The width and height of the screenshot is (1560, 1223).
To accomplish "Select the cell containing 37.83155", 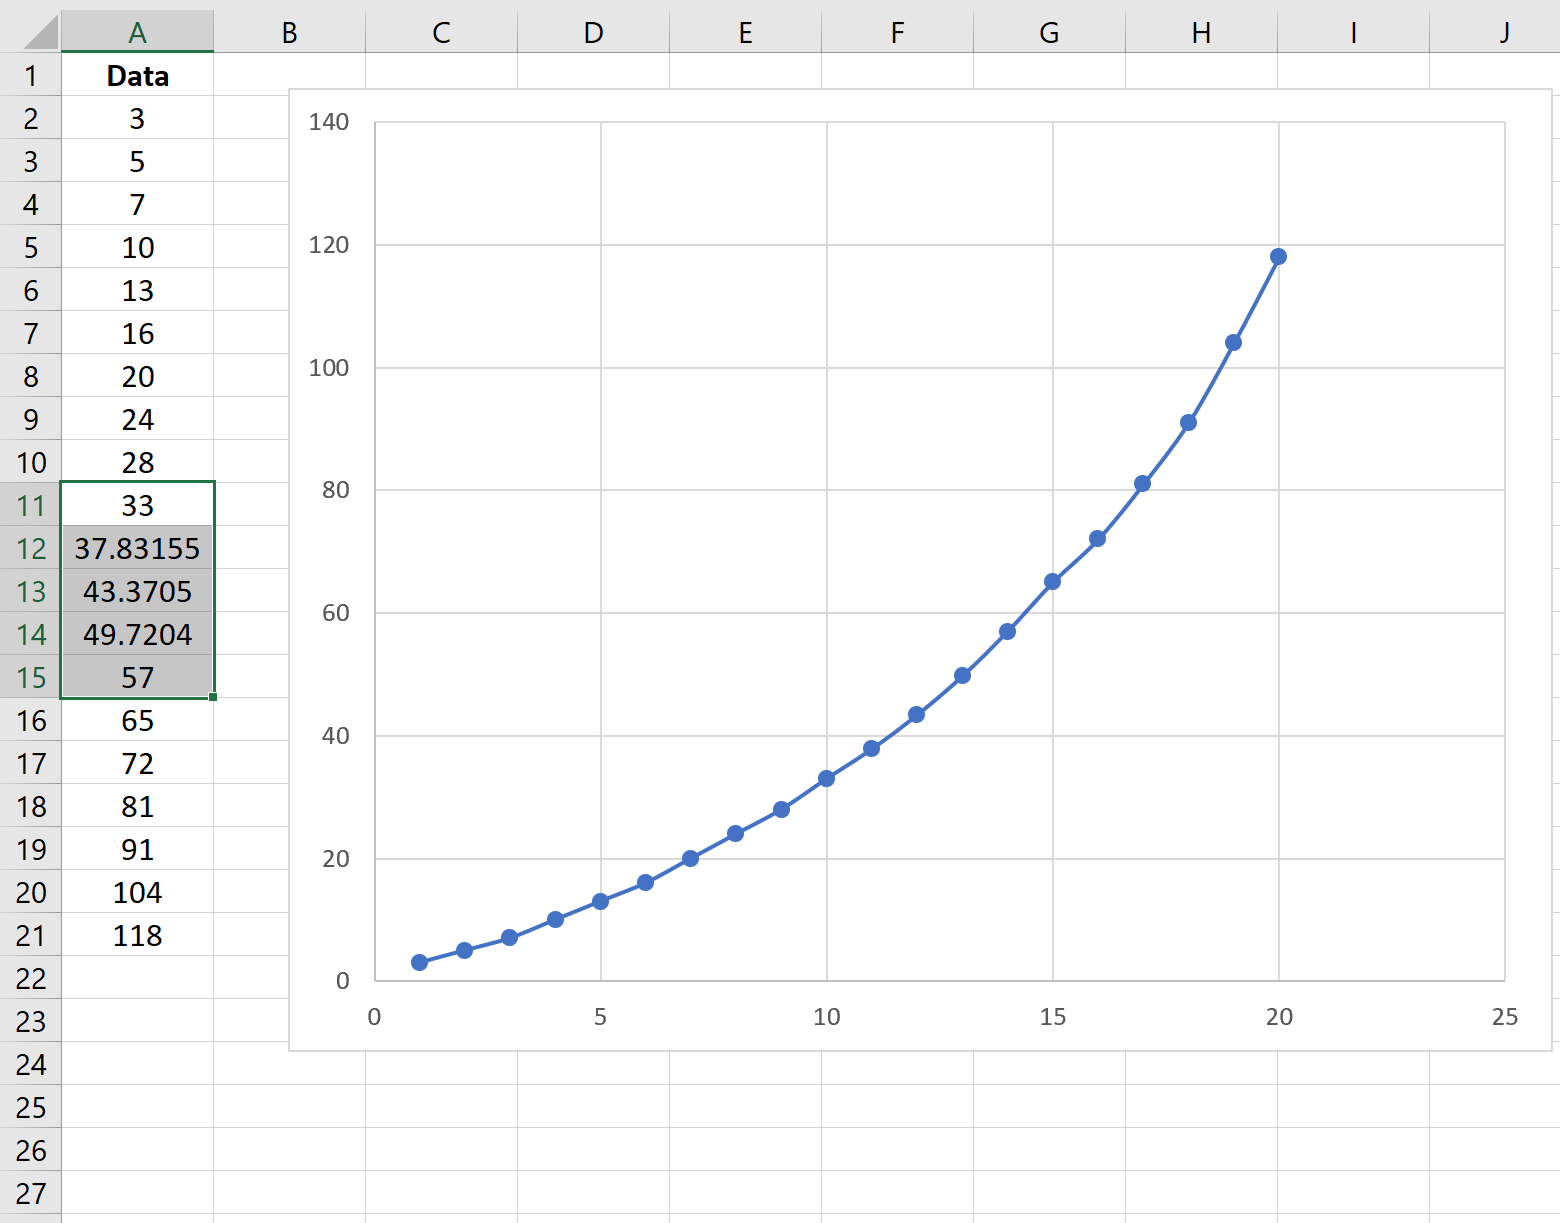I will click(x=137, y=548).
